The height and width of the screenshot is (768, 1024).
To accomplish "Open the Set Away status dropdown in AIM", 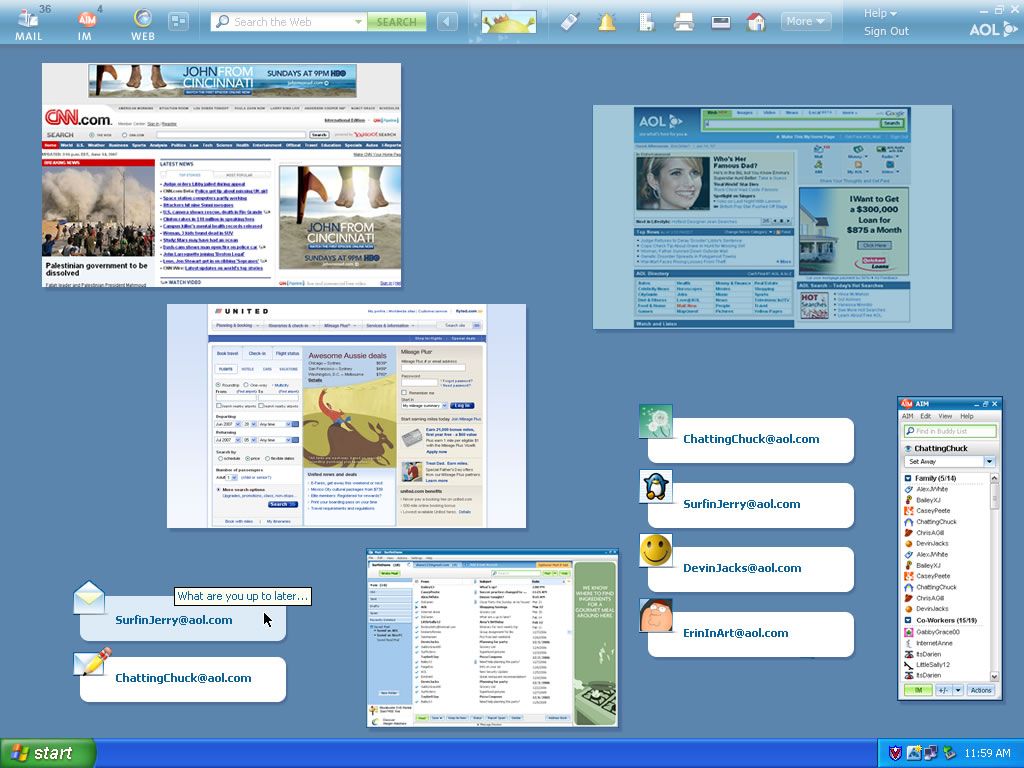I will pyautogui.click(x=989, y=461).
